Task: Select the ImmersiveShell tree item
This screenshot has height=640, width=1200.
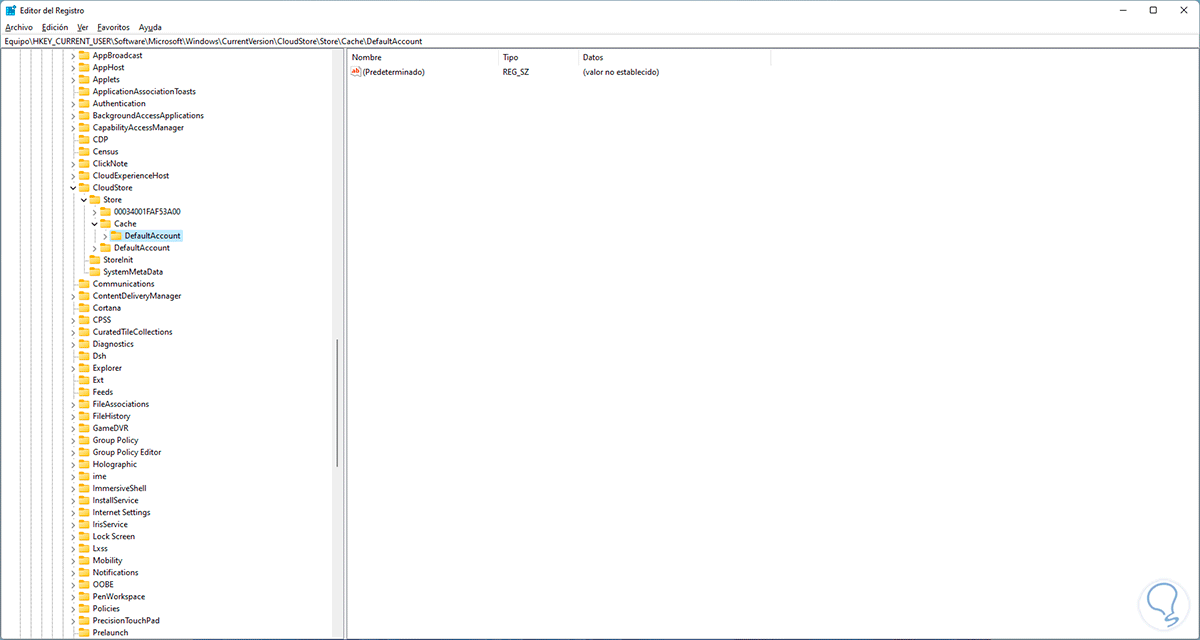Action: pyautogui.click(x=119, y=488)
